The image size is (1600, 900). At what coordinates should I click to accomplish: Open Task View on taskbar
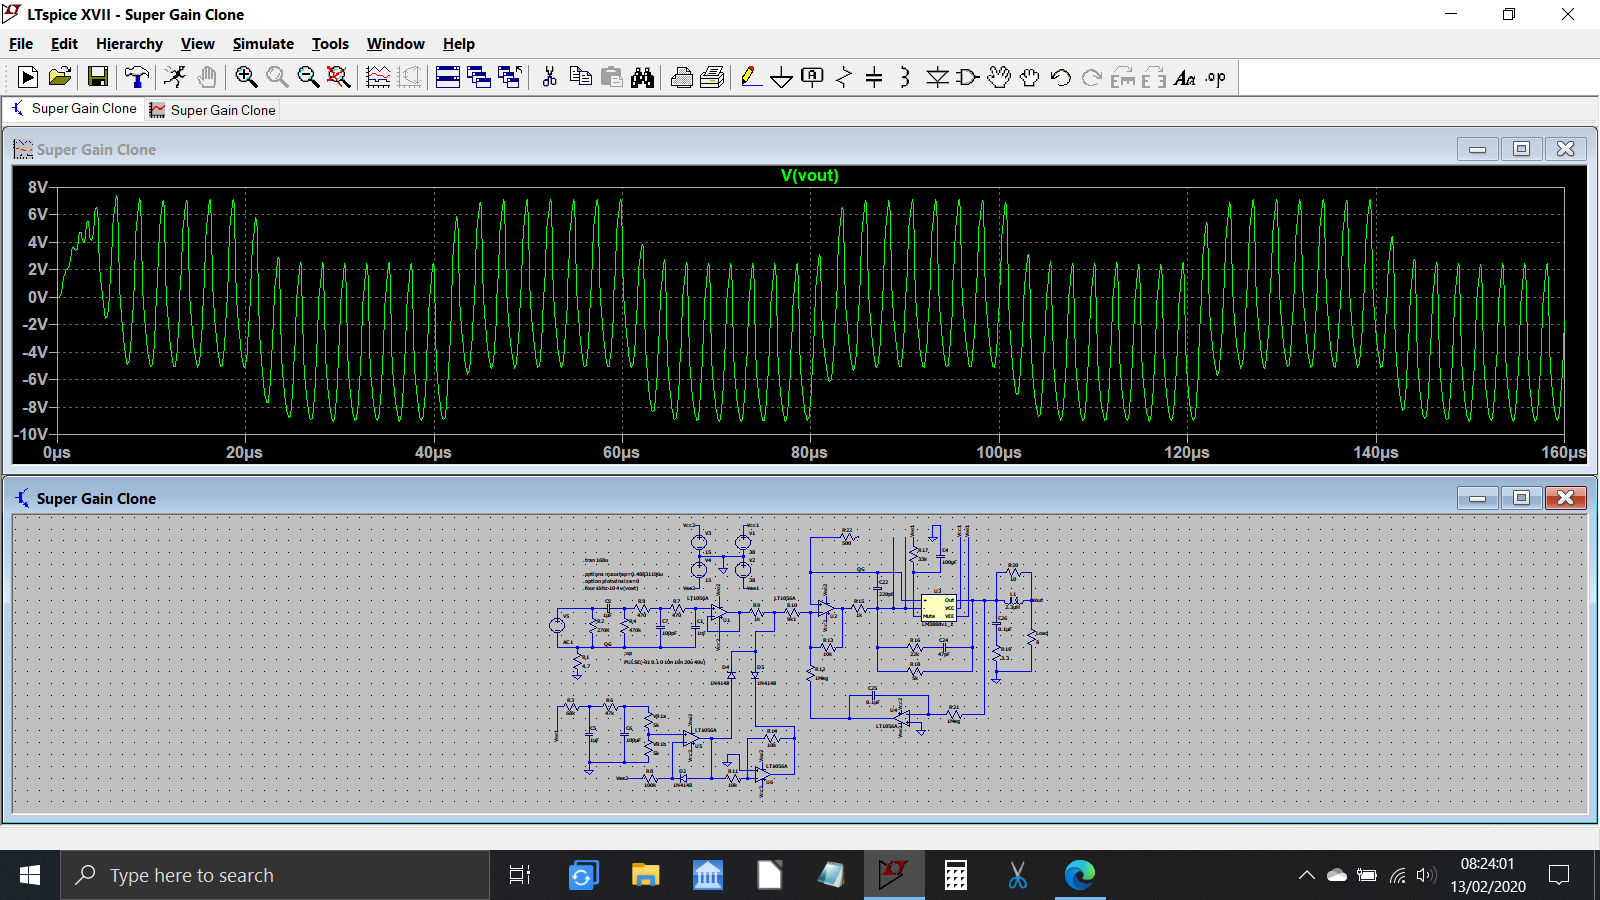[x=520, y=875]
